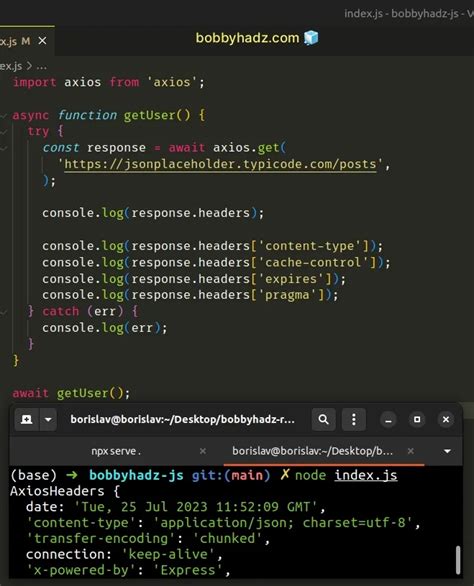The image size is (474, 586).
Task: Click the new terminal tab icon
Action: [26, 419]
